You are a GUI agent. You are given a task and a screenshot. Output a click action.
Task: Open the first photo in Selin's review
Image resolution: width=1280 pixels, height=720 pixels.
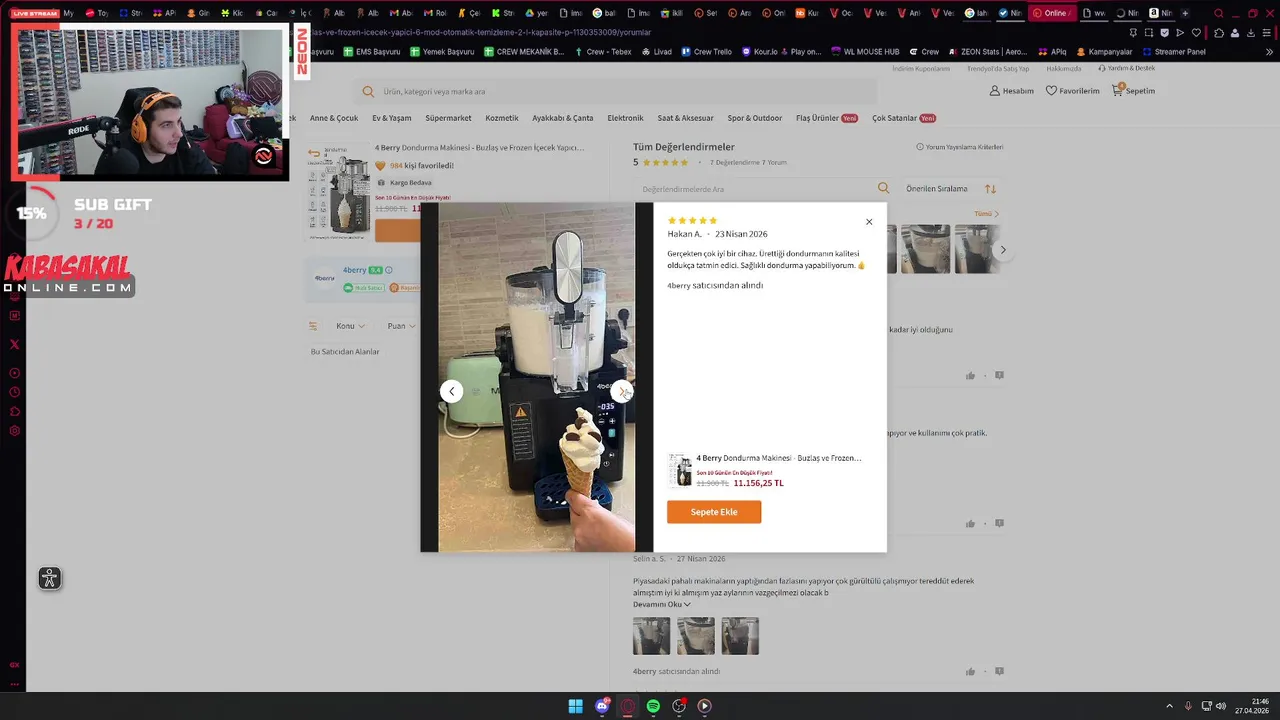click(x=652, y=636)
